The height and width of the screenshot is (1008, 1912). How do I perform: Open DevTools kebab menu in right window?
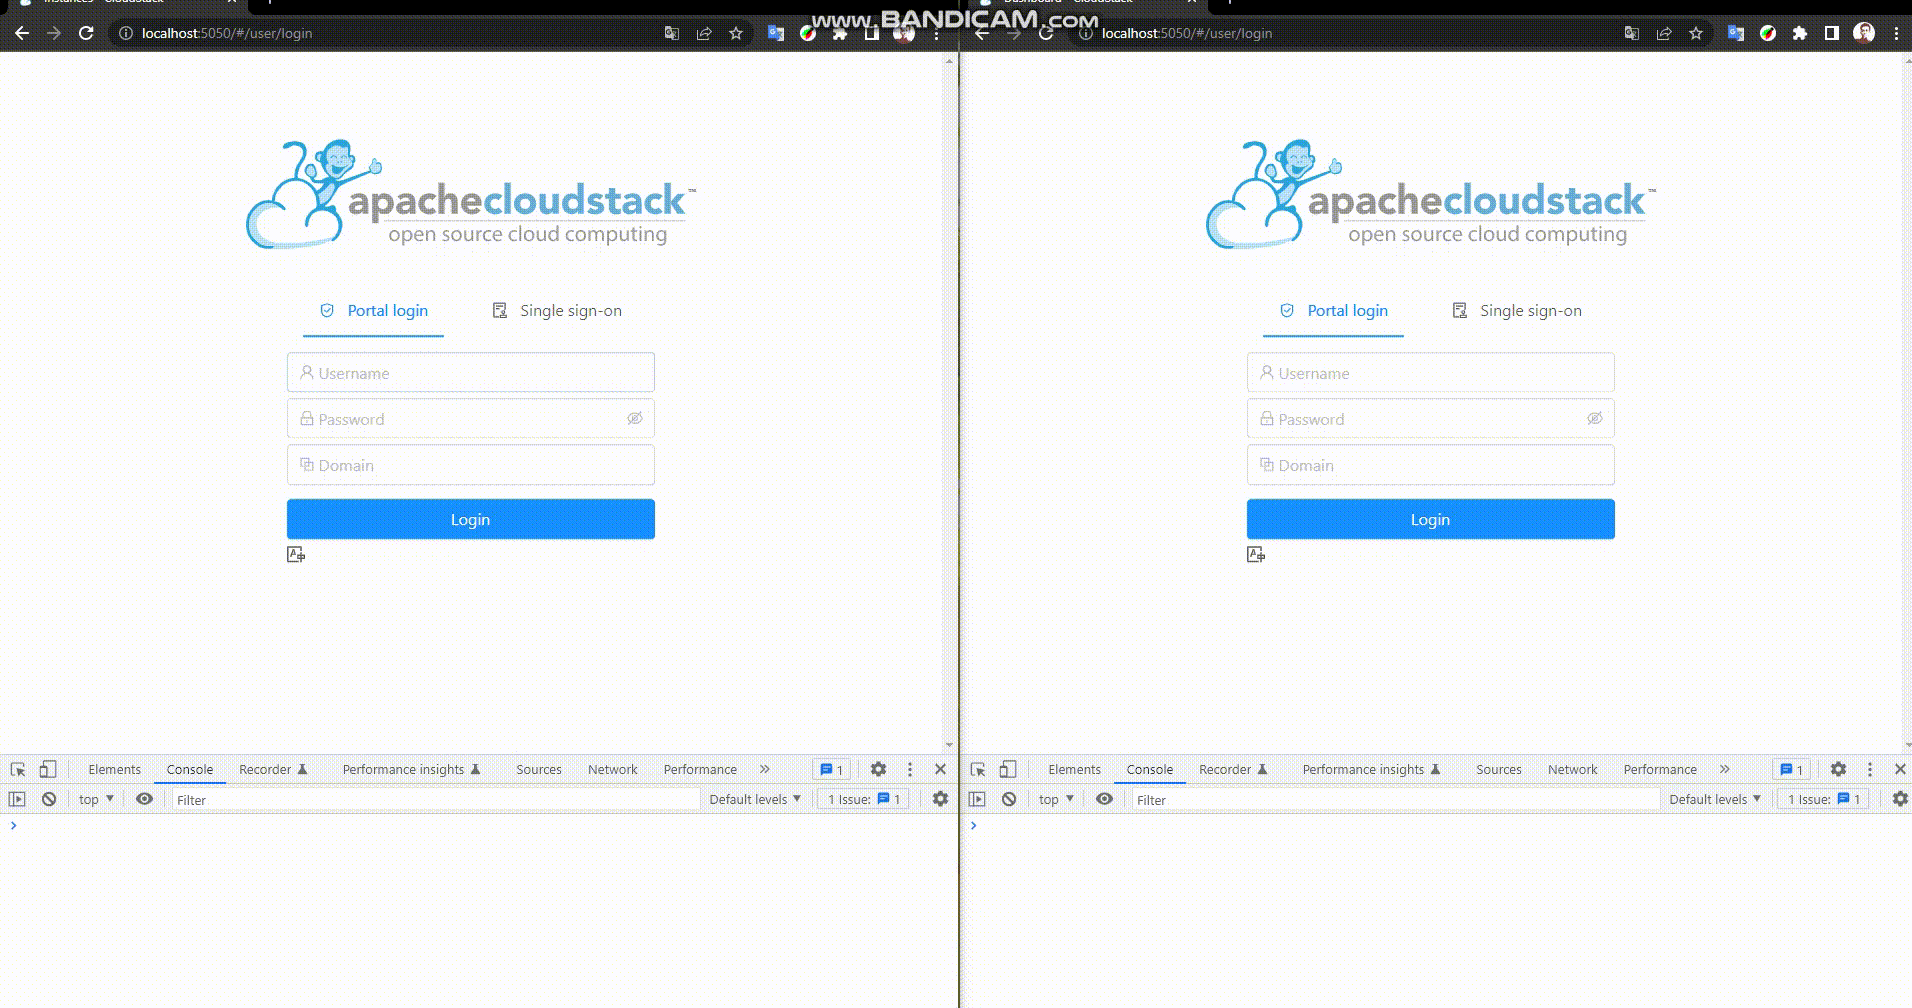pos(1870,769)
